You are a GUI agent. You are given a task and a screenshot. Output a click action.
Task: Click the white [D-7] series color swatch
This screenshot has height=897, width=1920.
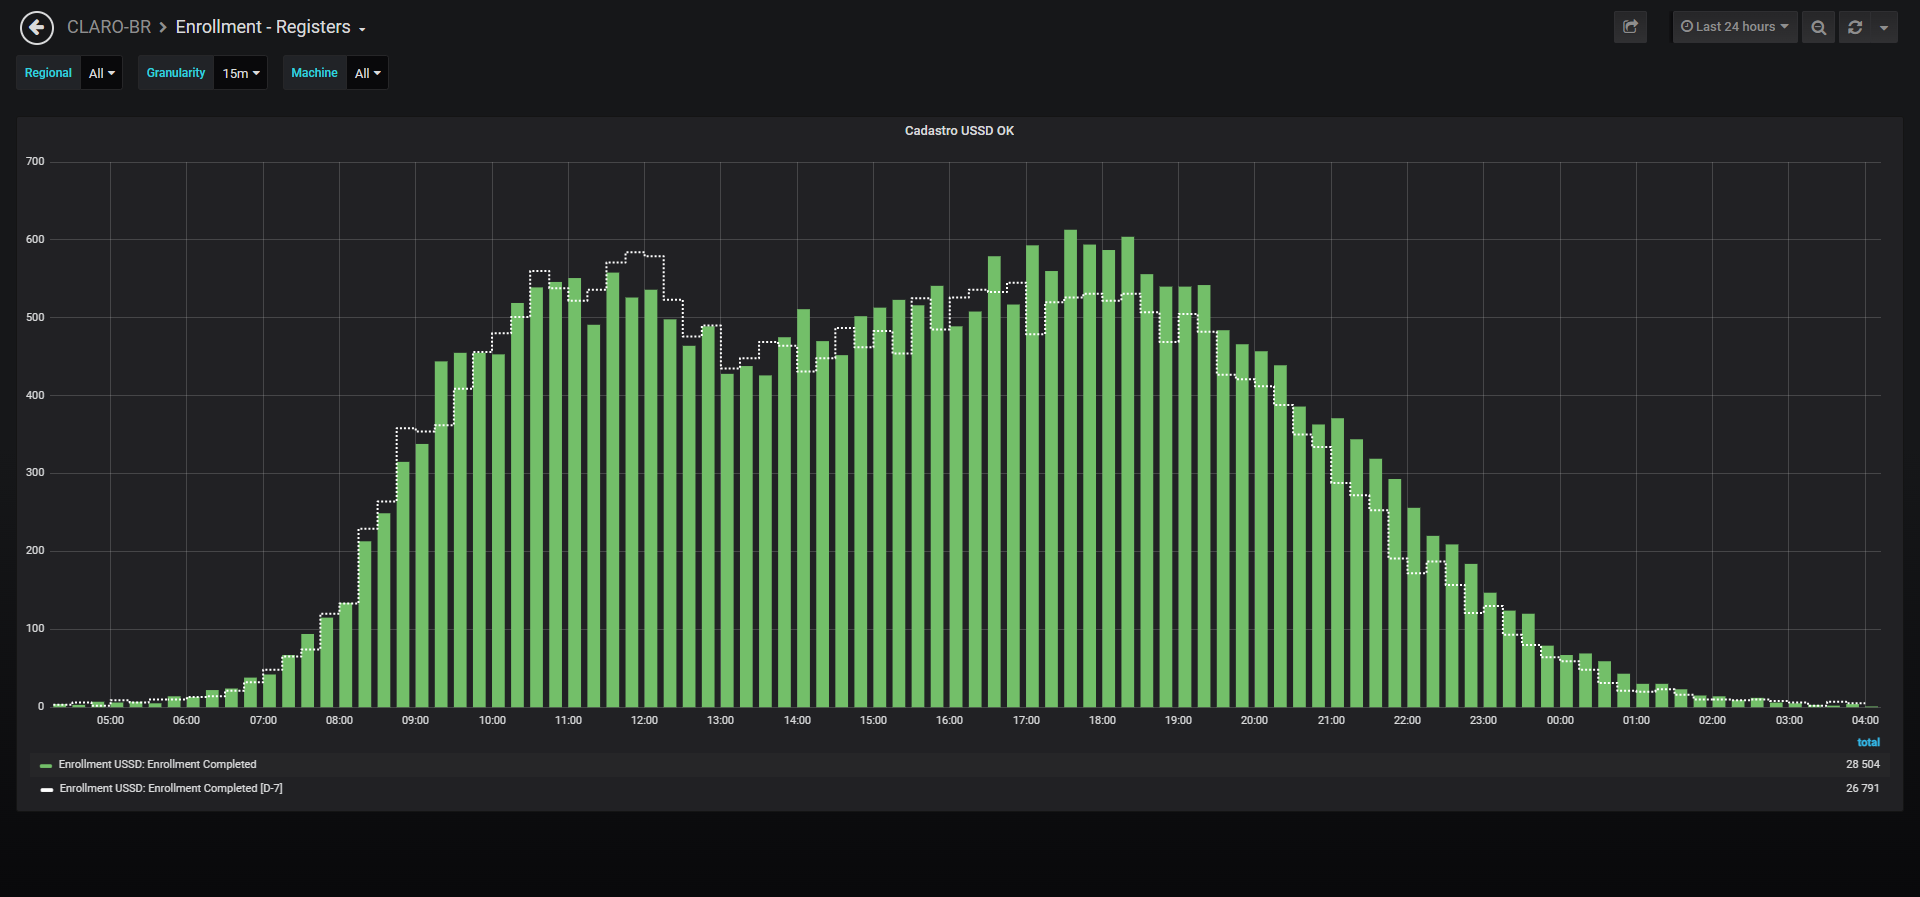pyautogui.click(x=46, y=789)
